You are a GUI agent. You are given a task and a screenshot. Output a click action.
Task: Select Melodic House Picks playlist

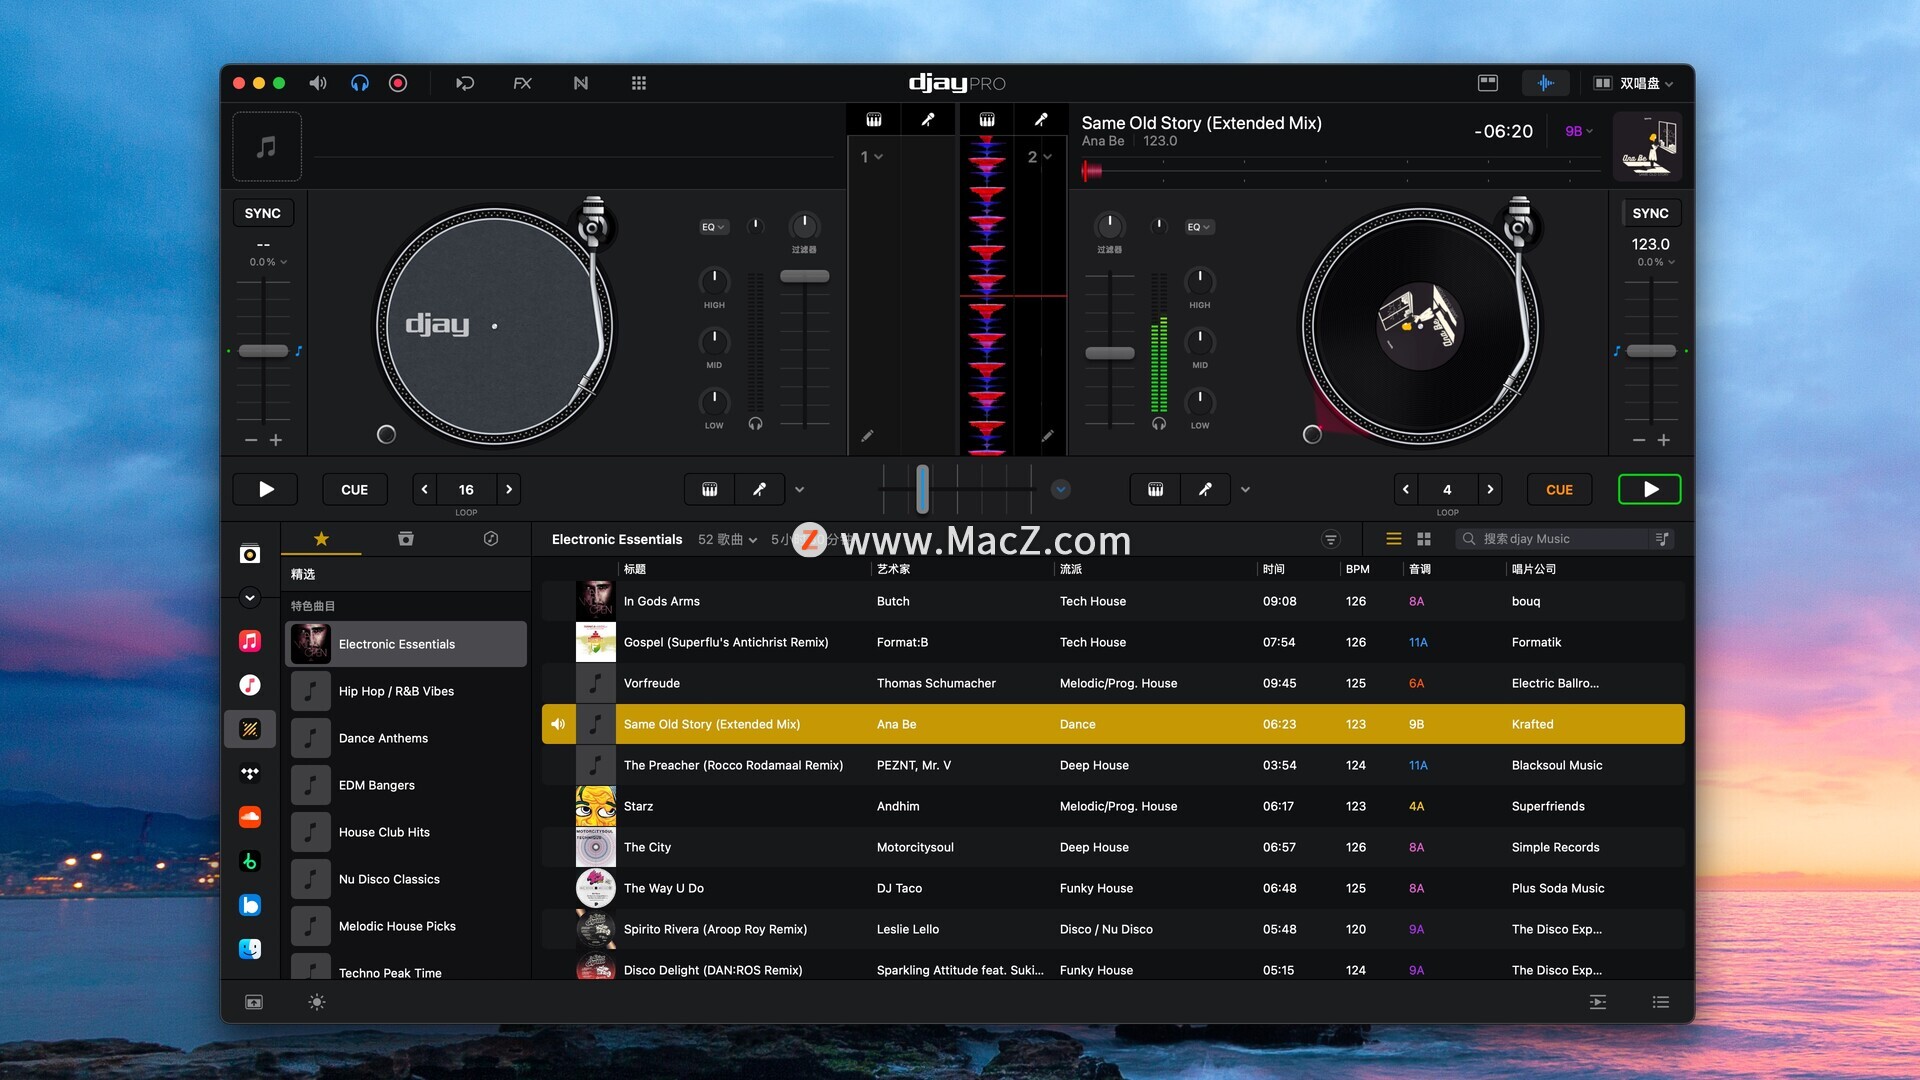coord(406,926)
